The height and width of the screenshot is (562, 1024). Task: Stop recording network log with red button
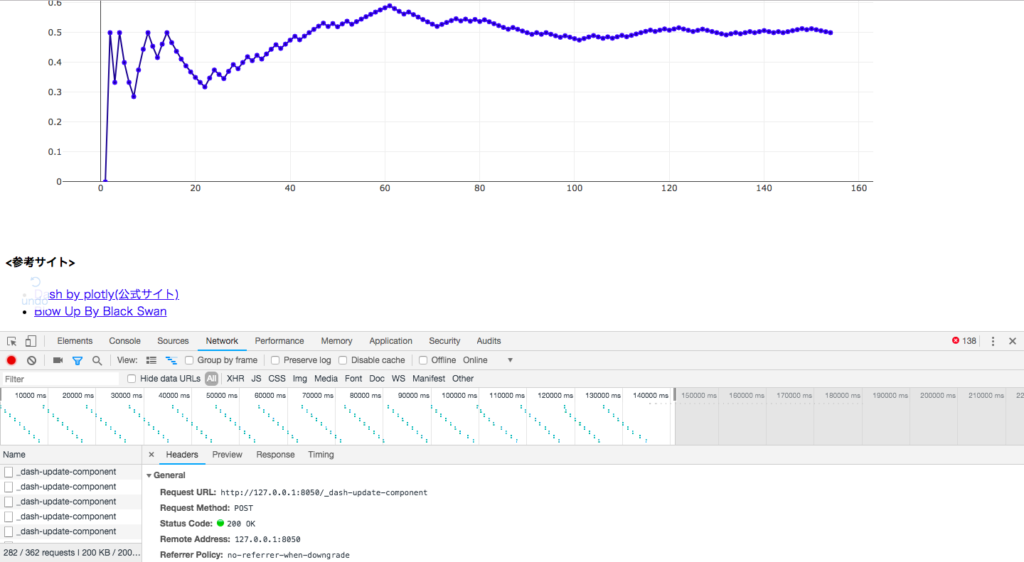(12, 360)
